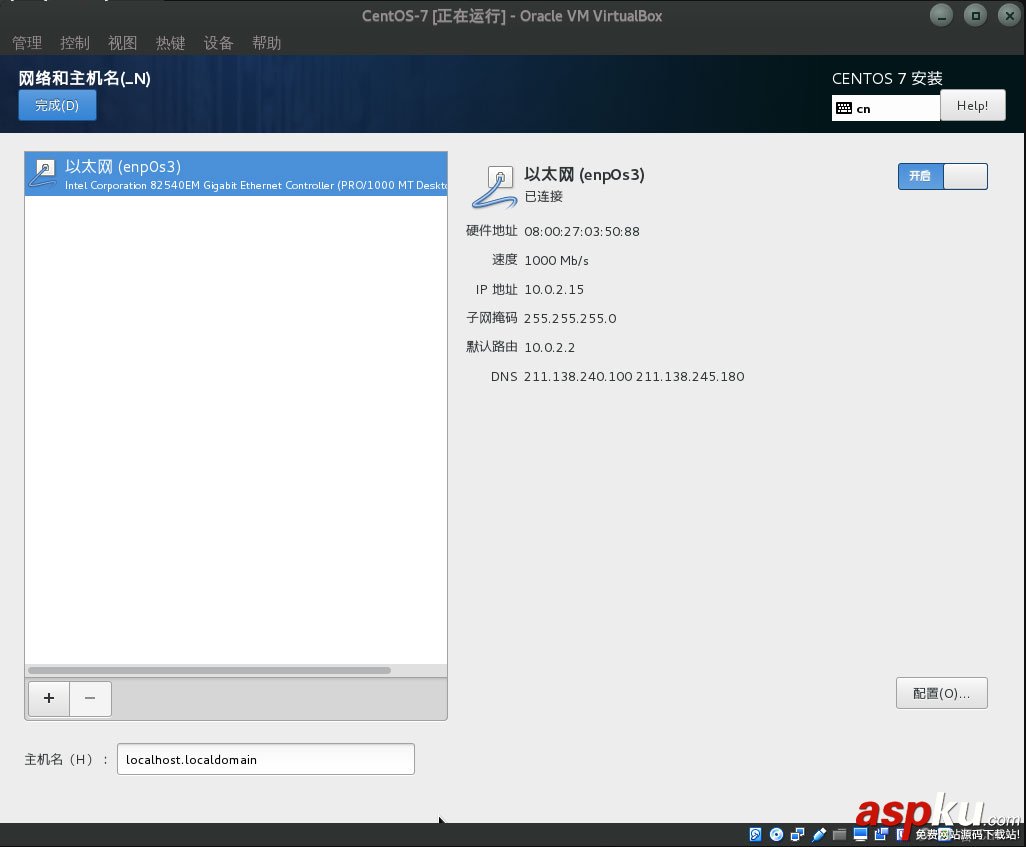
Task: Open network settings via 配置(O) button
Action: pos(941,693)
